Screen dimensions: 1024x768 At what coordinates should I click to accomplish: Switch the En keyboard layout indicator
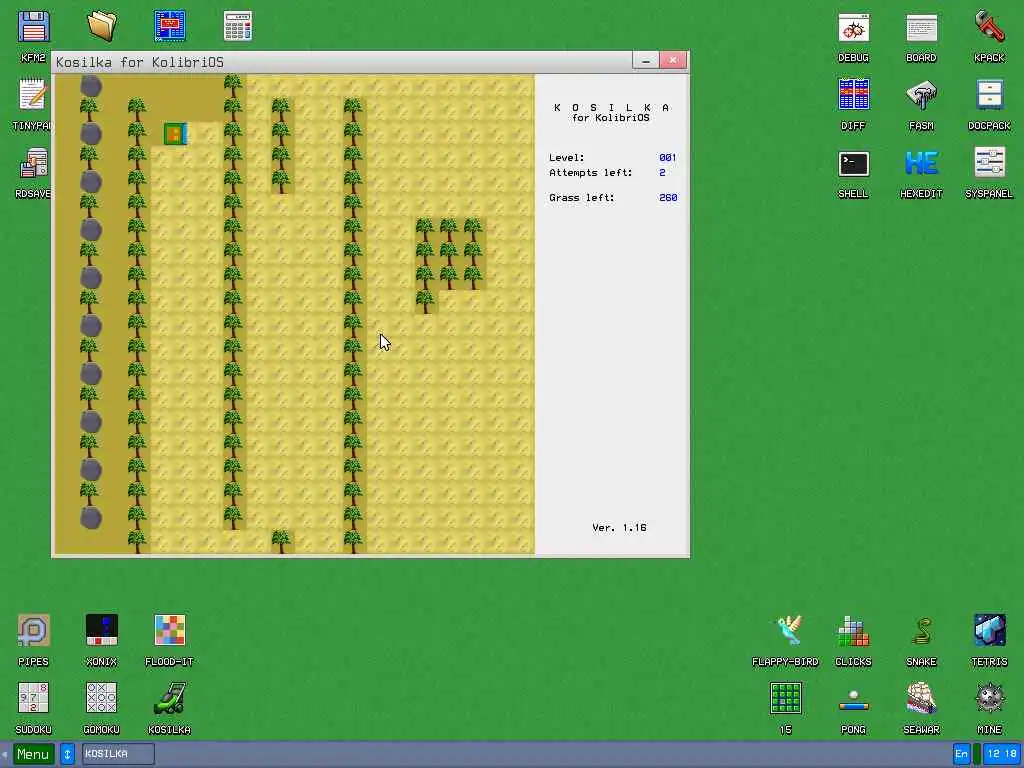click(x=961, y=754)
